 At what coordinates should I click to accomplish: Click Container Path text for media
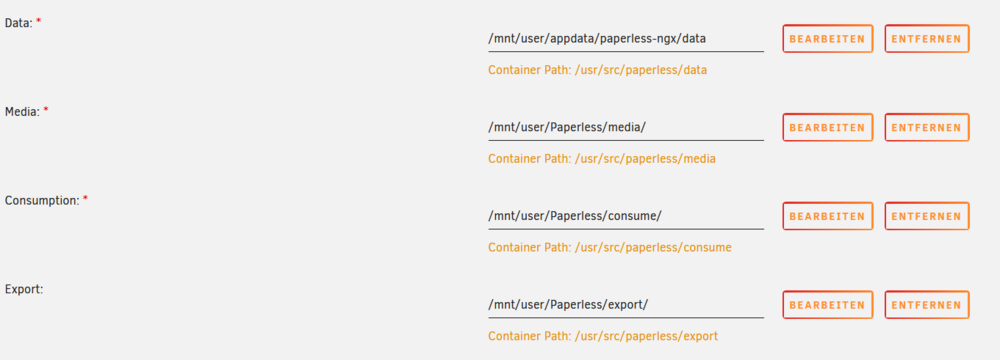click(x=601, y=159)
